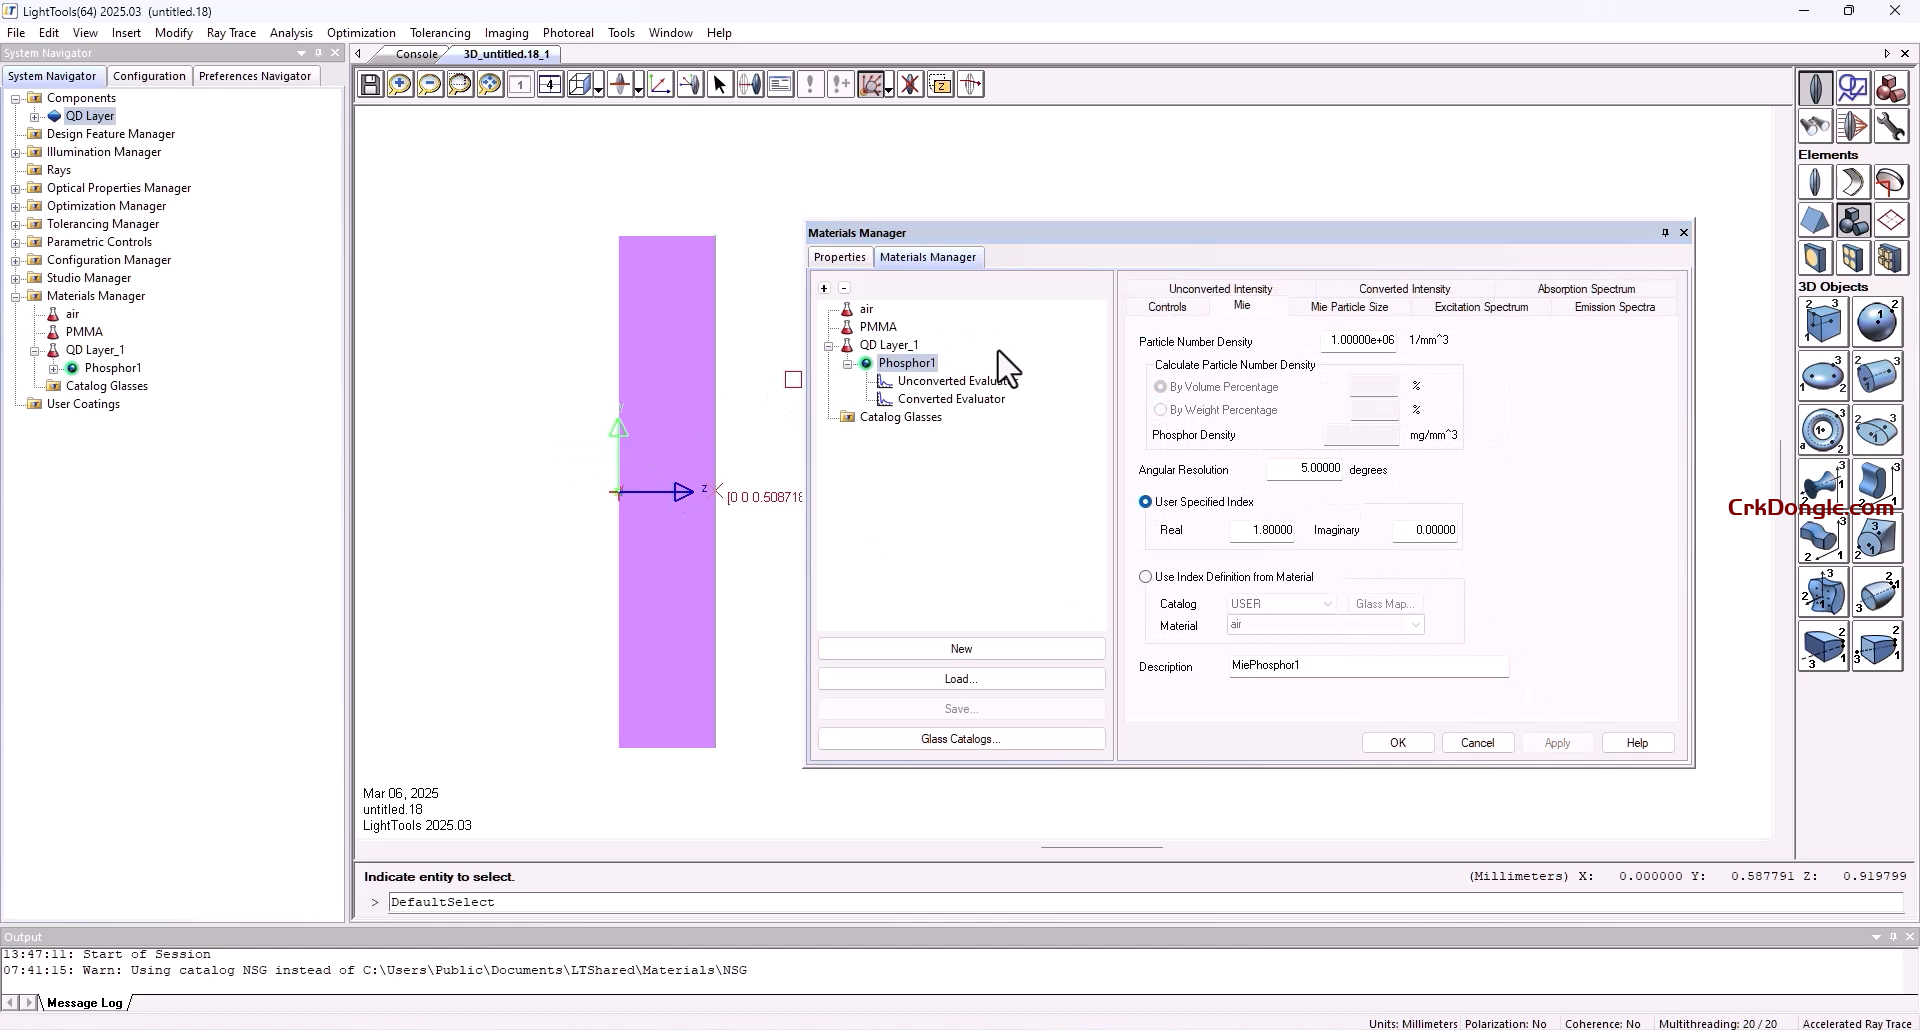This screenshot has width=1920, height=1030.
Task: Switch to the Mie tab
Action: tap(1242, 306)
